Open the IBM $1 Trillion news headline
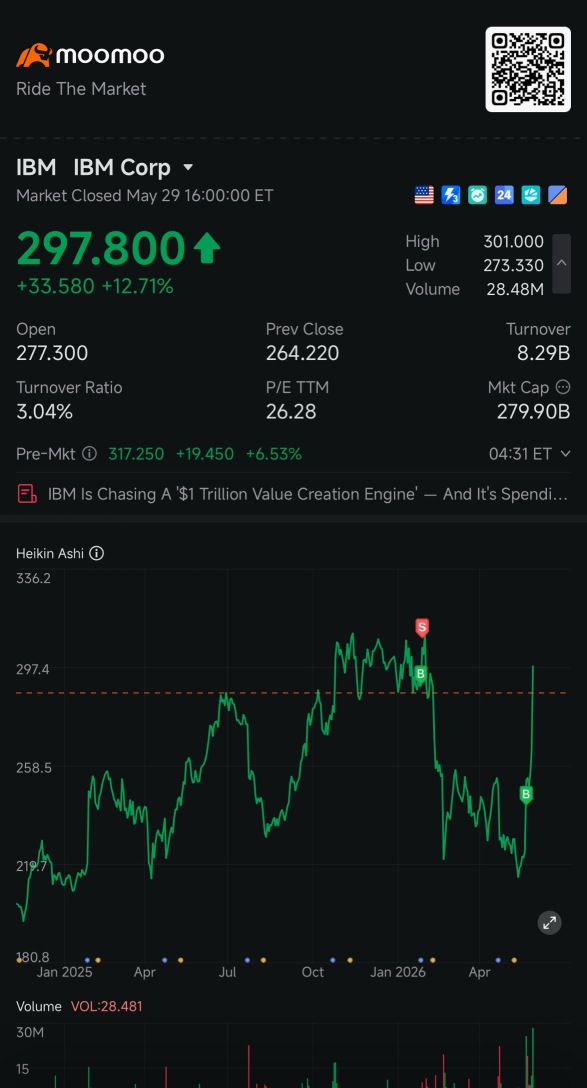This screenshot has height=1088, width=587. (x=308, y=494)
